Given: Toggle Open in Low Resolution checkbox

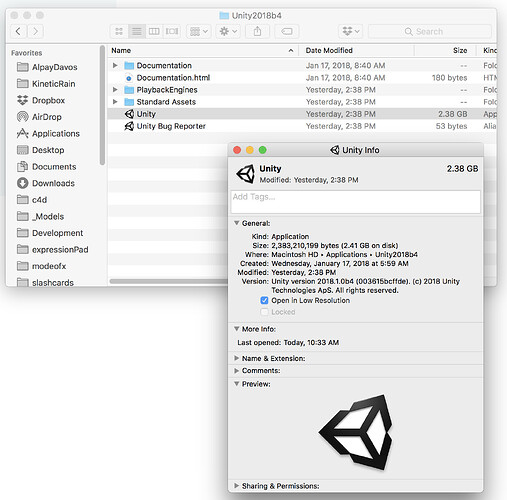Looking at the screenshot, I should (264, 301).
